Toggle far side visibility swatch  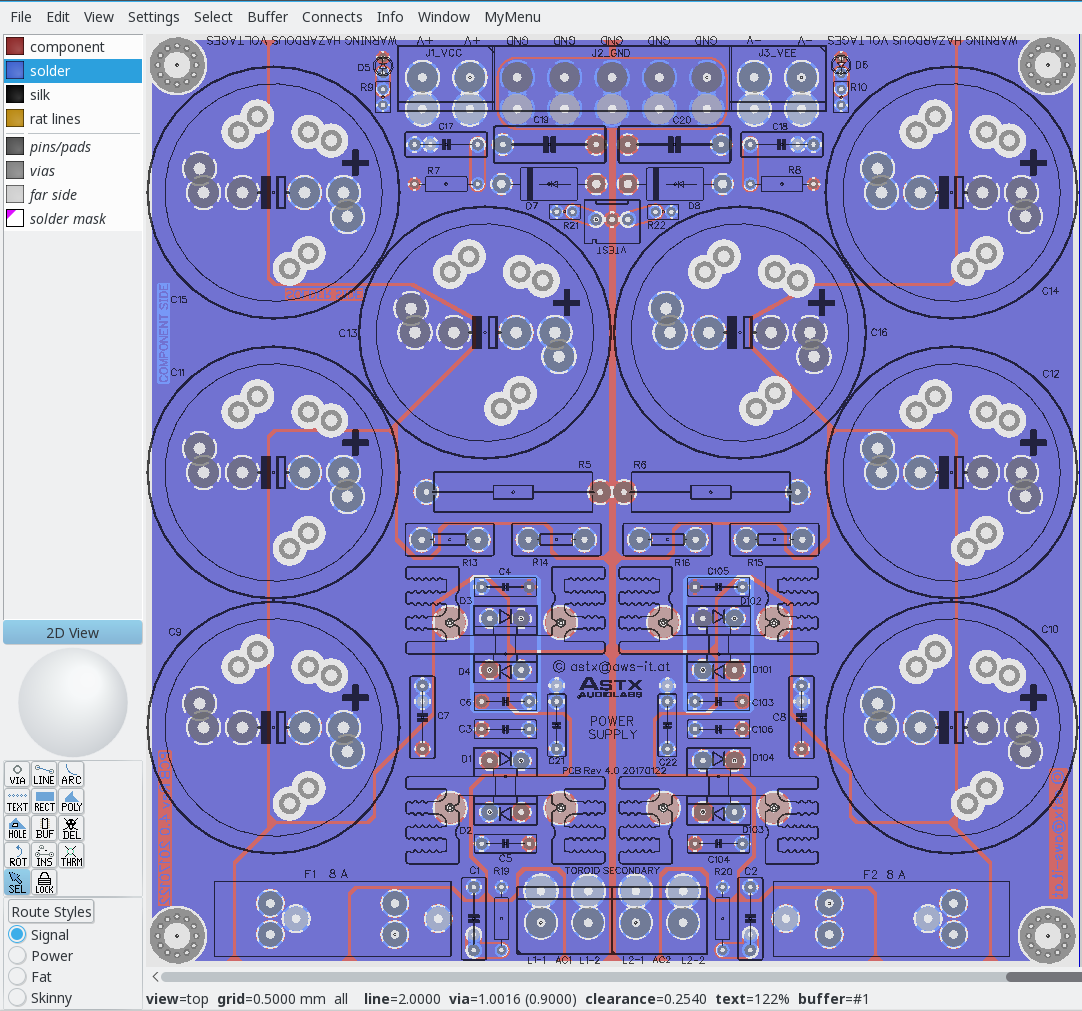point(15,195)
